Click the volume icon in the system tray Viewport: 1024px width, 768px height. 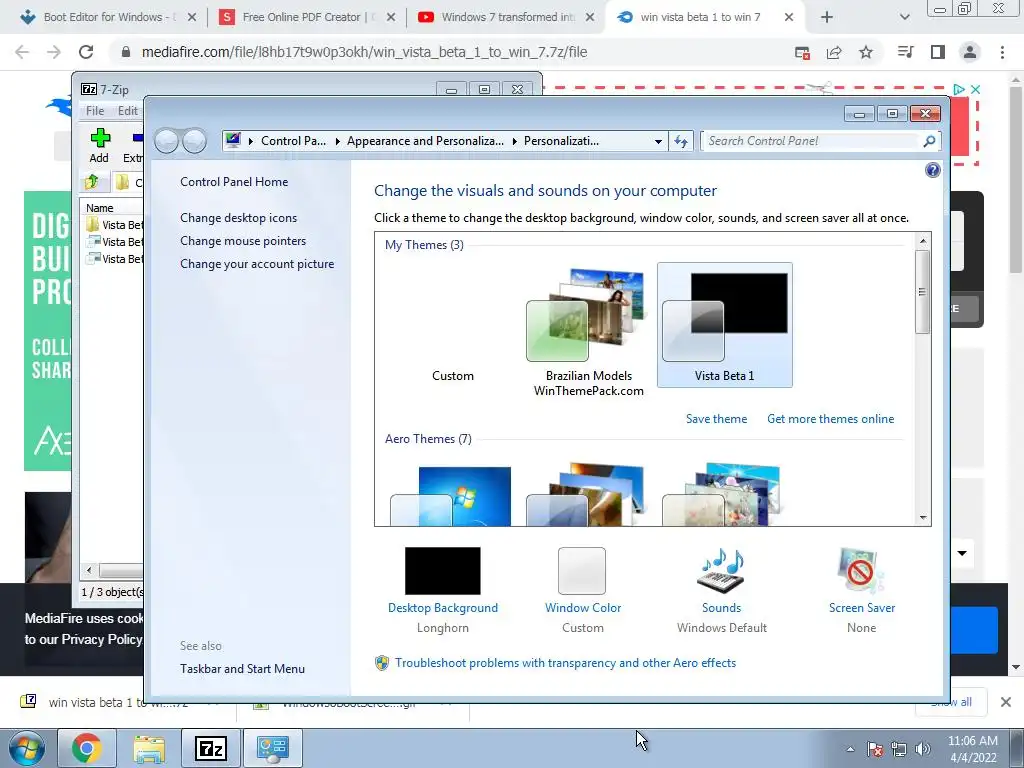point(923,749)
